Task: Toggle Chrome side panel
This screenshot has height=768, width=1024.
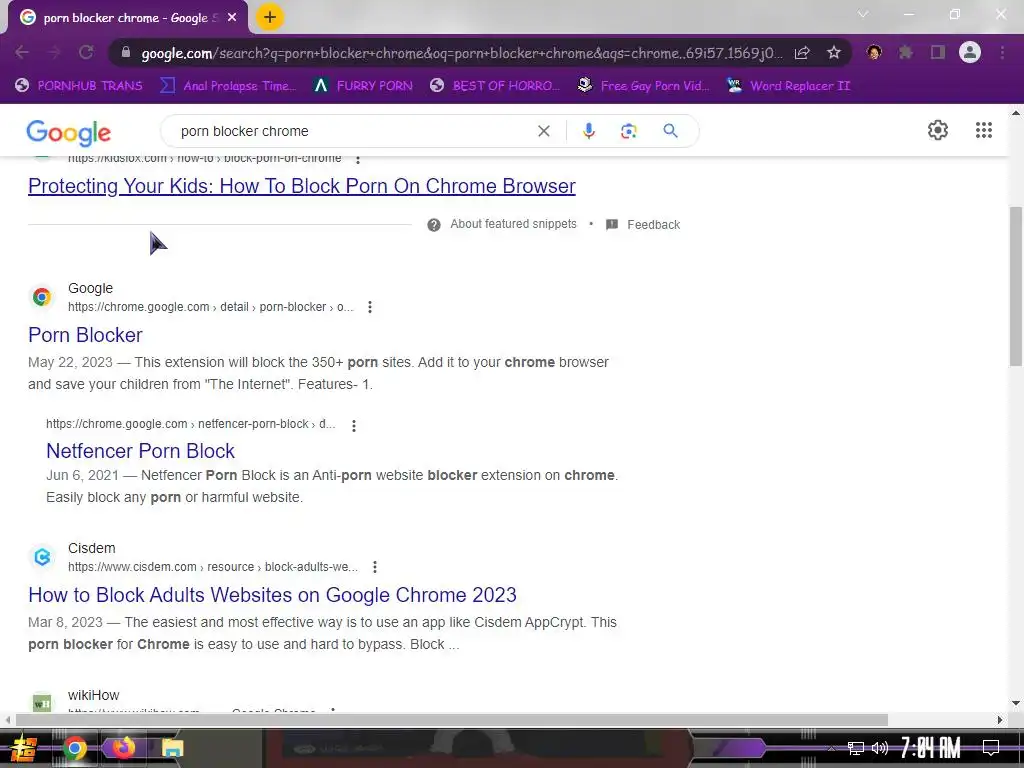Action: [938, 53]
